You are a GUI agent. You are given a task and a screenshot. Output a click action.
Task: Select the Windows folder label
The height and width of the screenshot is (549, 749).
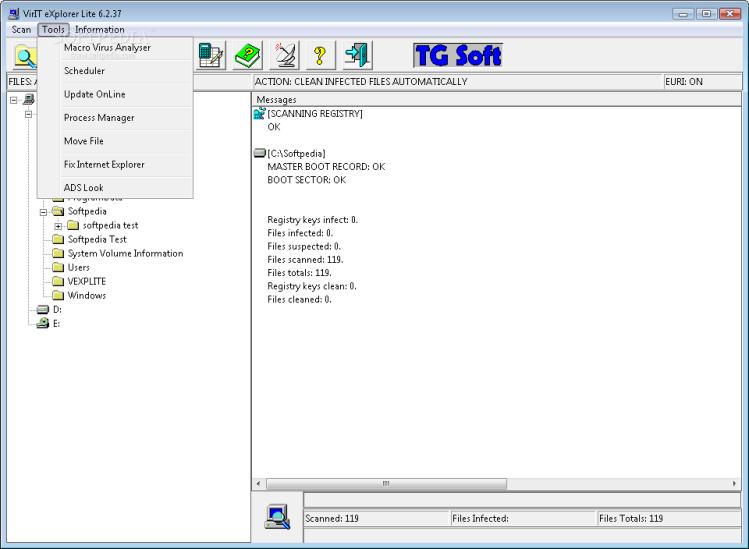pos(86,295)
